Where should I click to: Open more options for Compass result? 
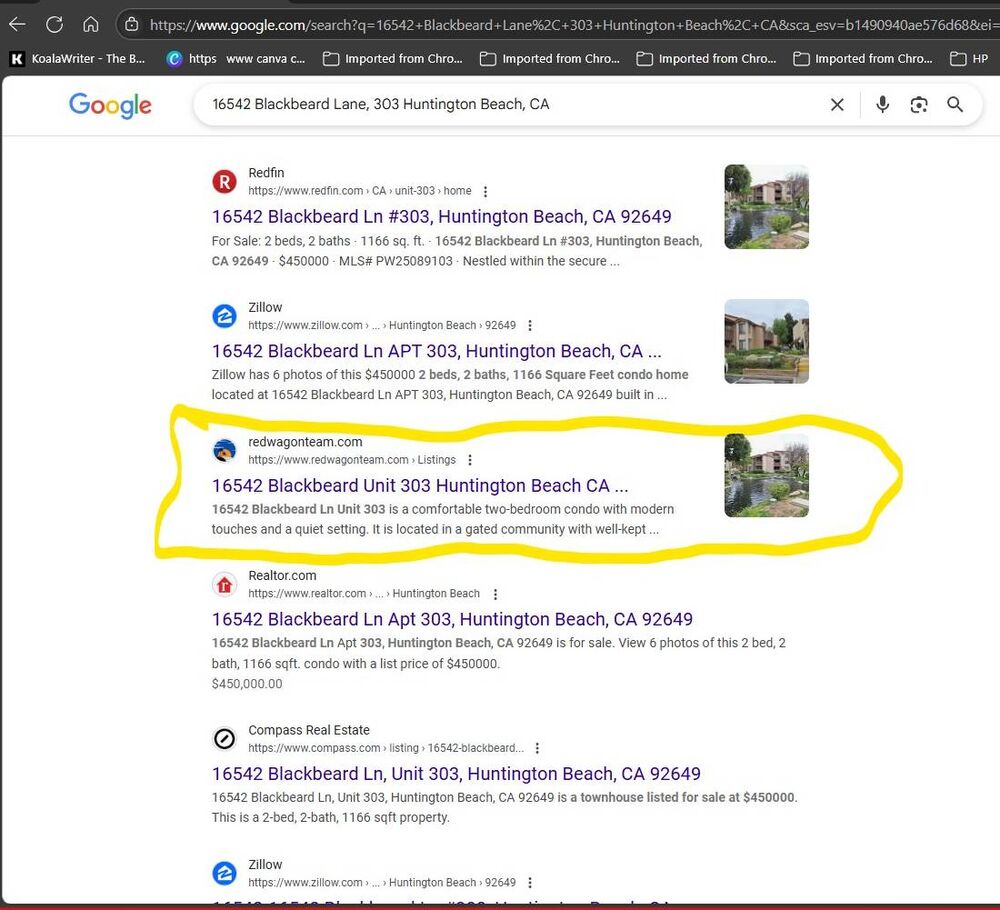(x=537, y=749)
